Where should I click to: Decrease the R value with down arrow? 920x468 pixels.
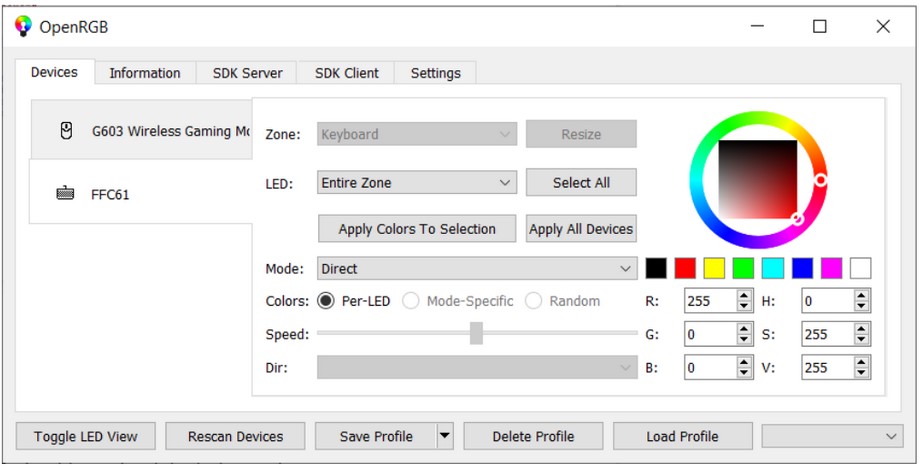[745, 307]
